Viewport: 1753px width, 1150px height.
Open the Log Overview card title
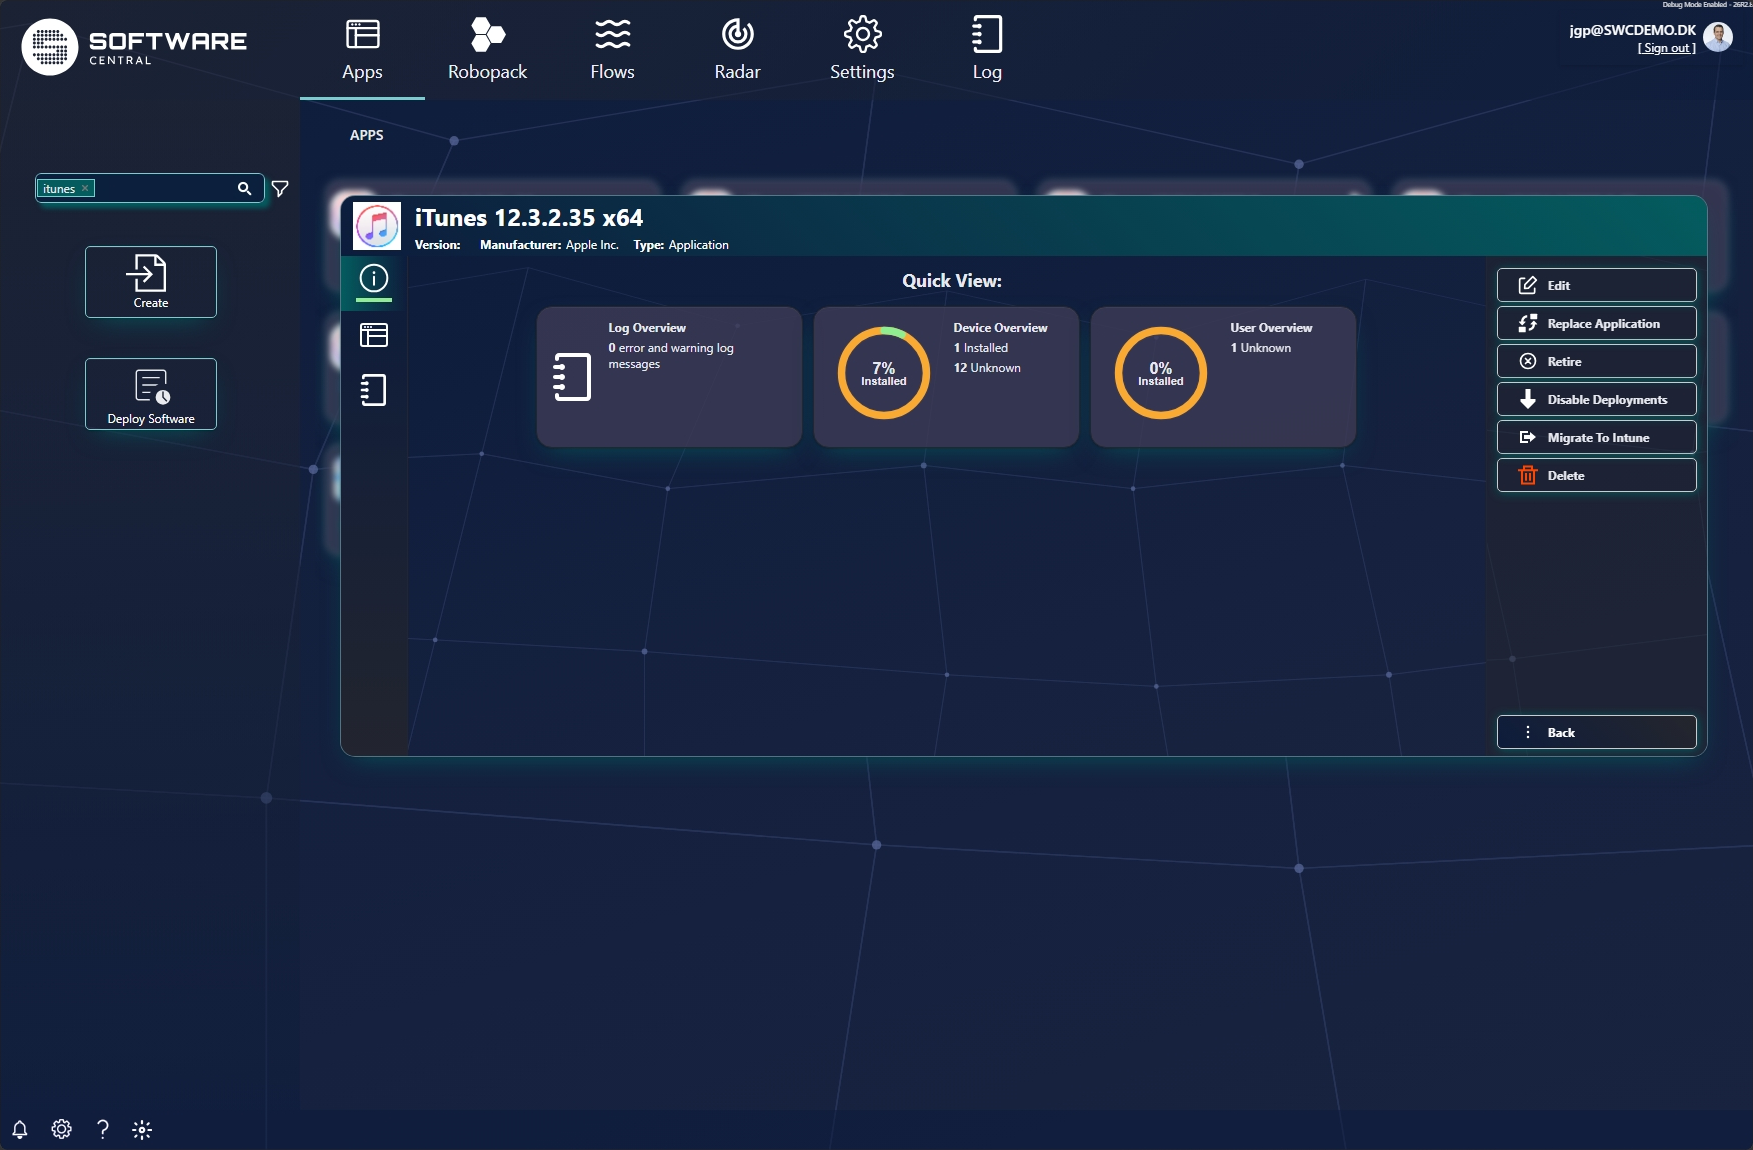click(647, 328)
